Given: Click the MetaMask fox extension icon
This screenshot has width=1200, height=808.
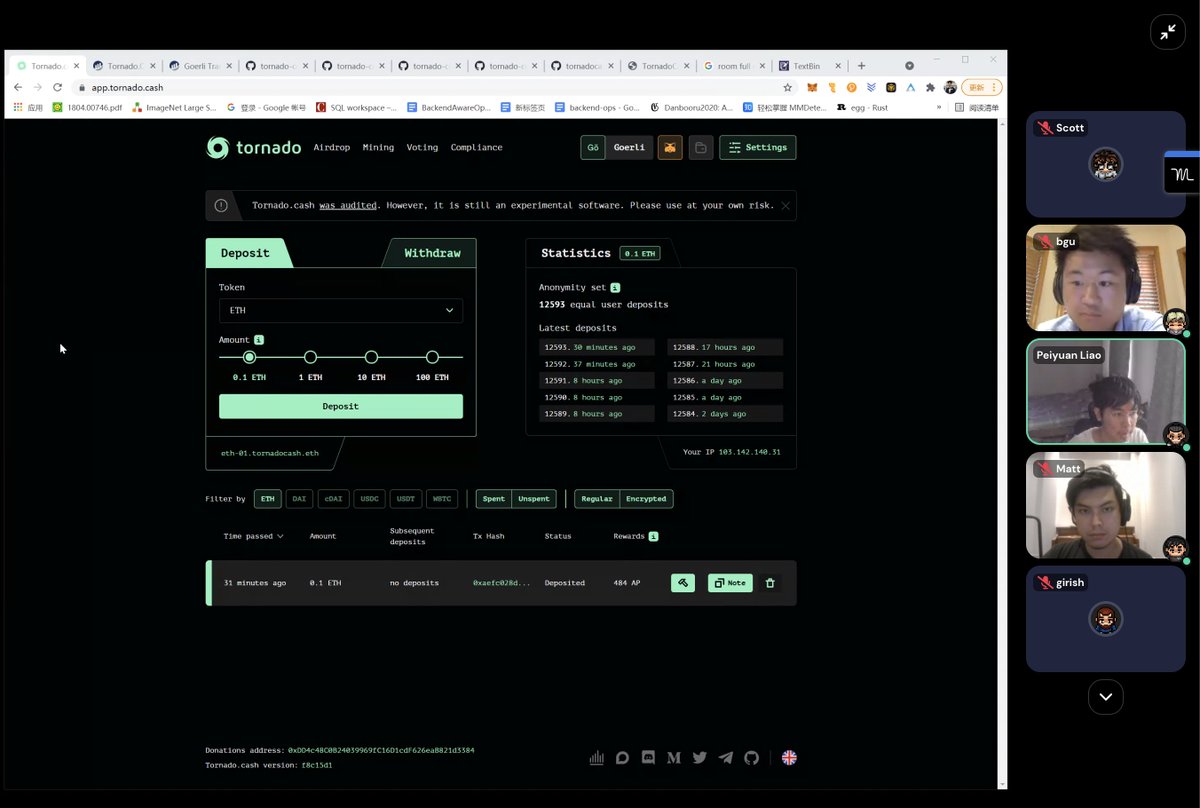Looking at the screenshot, I should [x=812, y=87].
